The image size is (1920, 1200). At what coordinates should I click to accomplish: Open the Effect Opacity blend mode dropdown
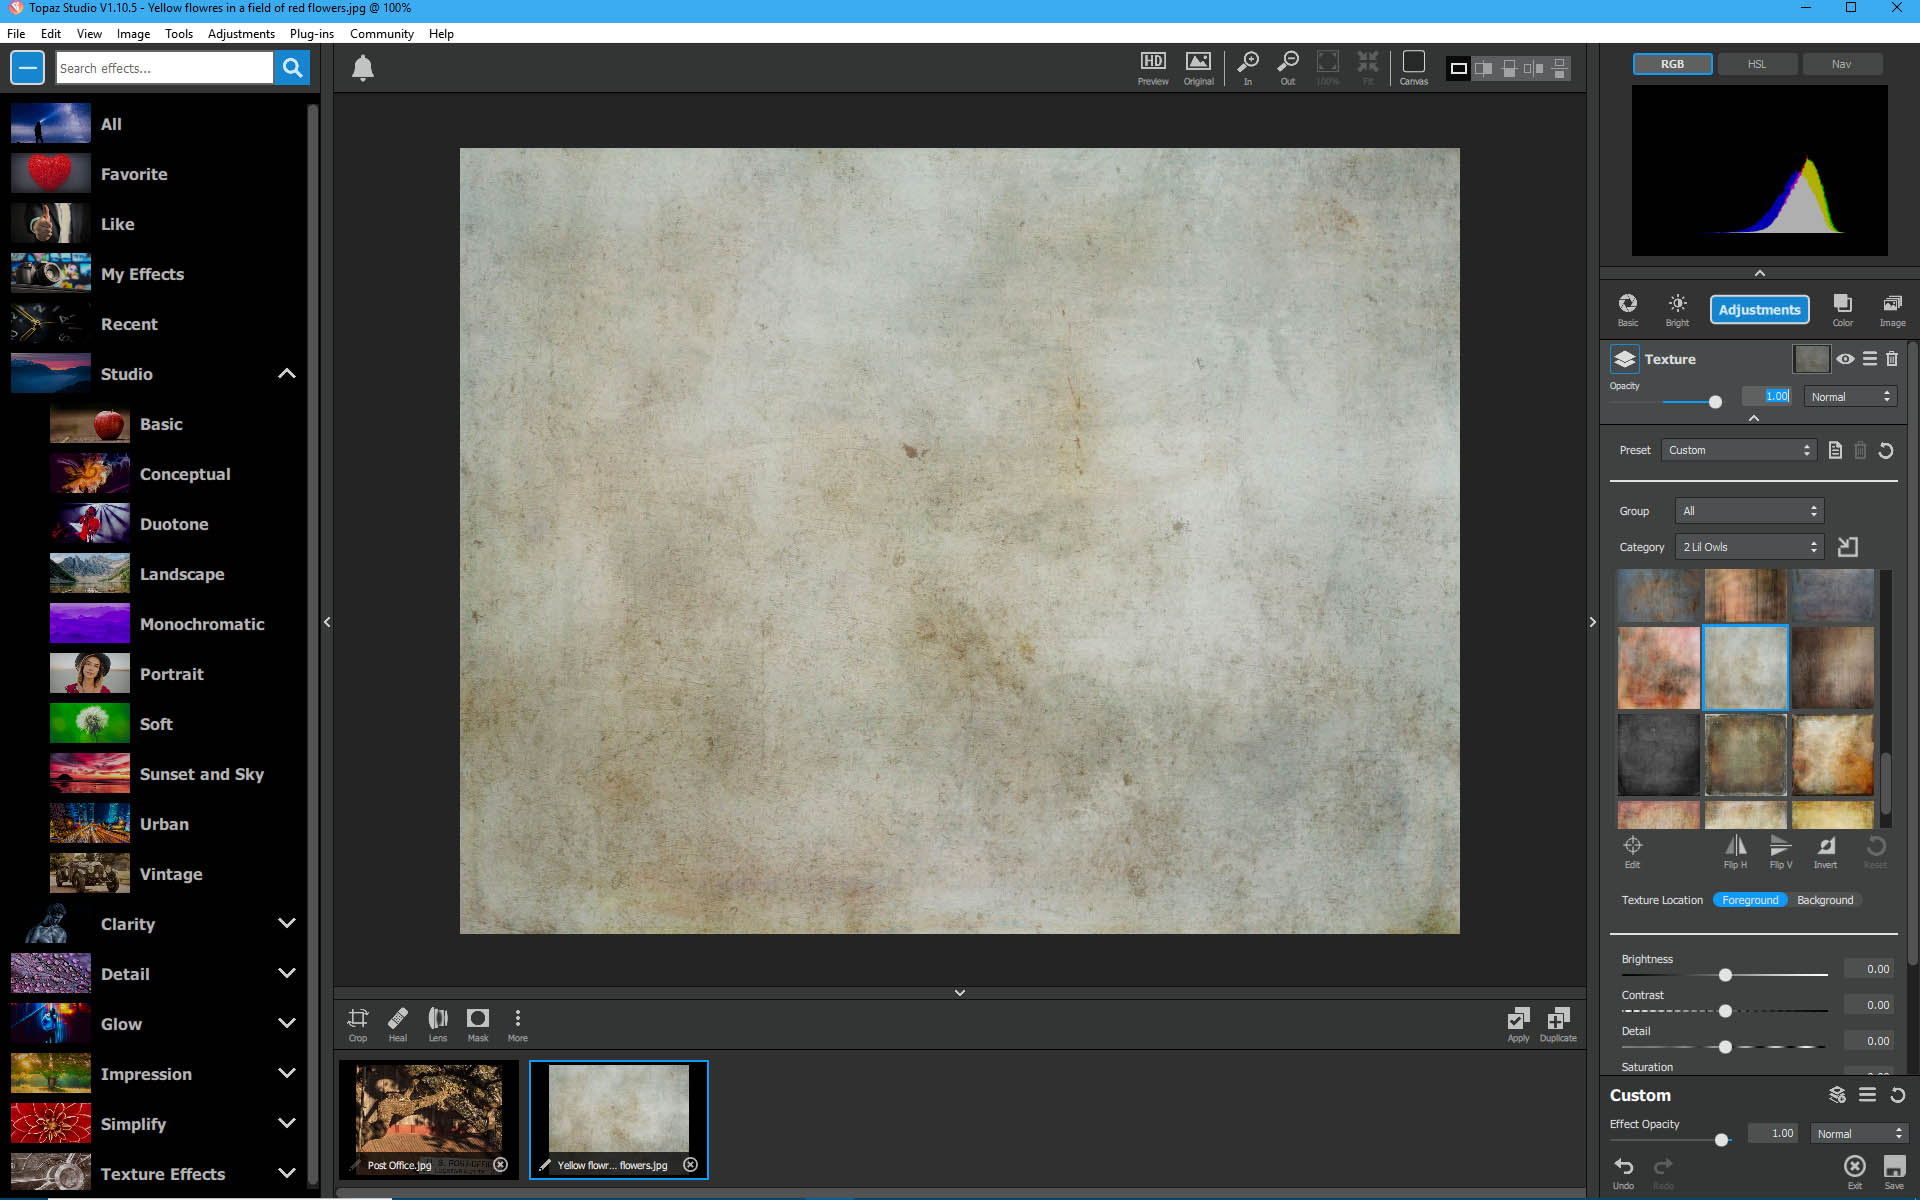pos(1860,1133)
